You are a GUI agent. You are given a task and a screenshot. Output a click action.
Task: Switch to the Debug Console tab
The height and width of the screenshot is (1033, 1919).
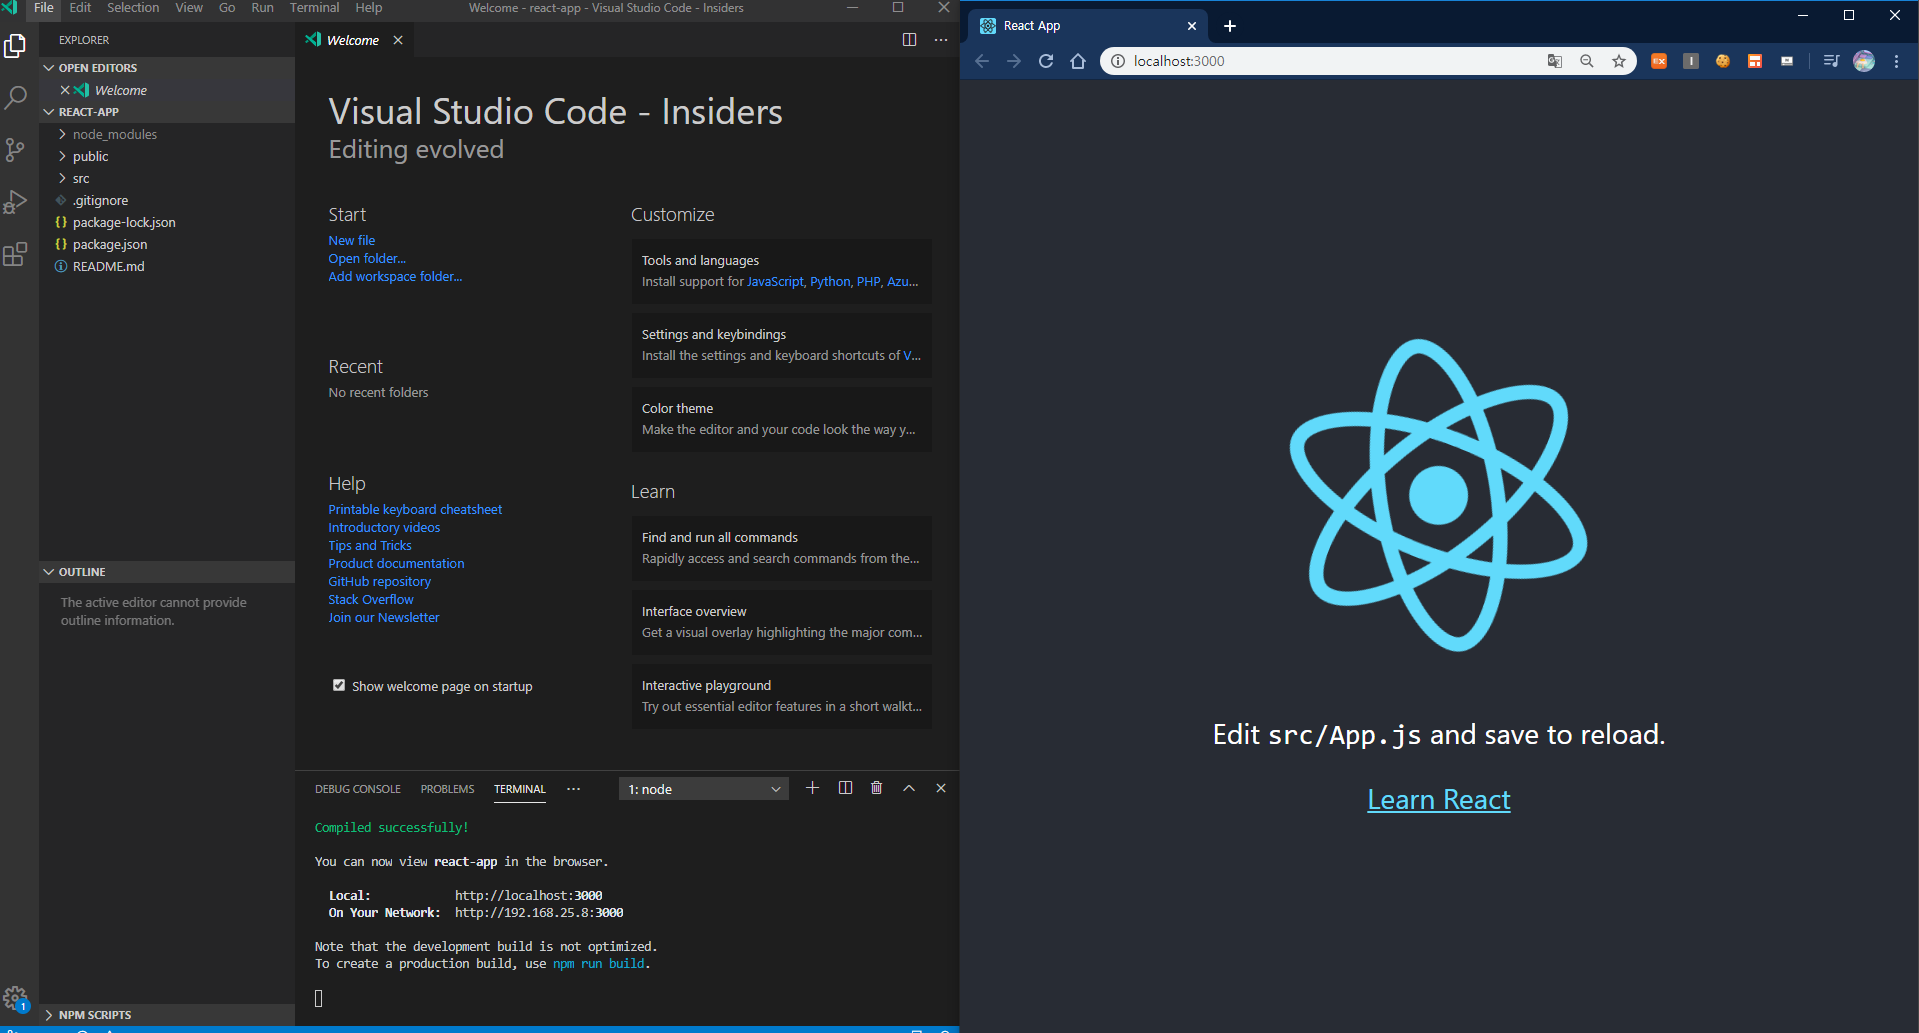pos(358,789)
